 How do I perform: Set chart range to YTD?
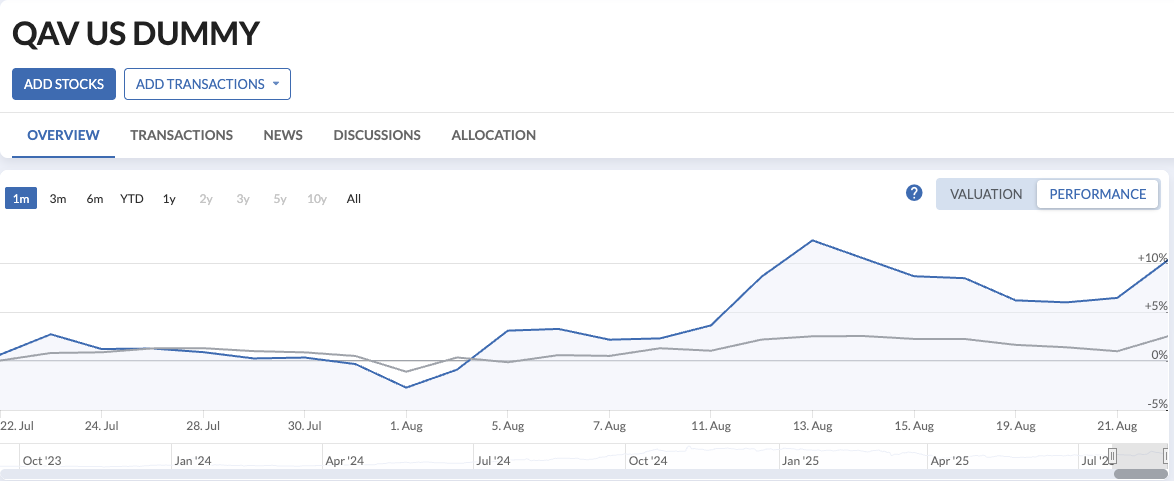pyautogui.click(x=132, y=199)
